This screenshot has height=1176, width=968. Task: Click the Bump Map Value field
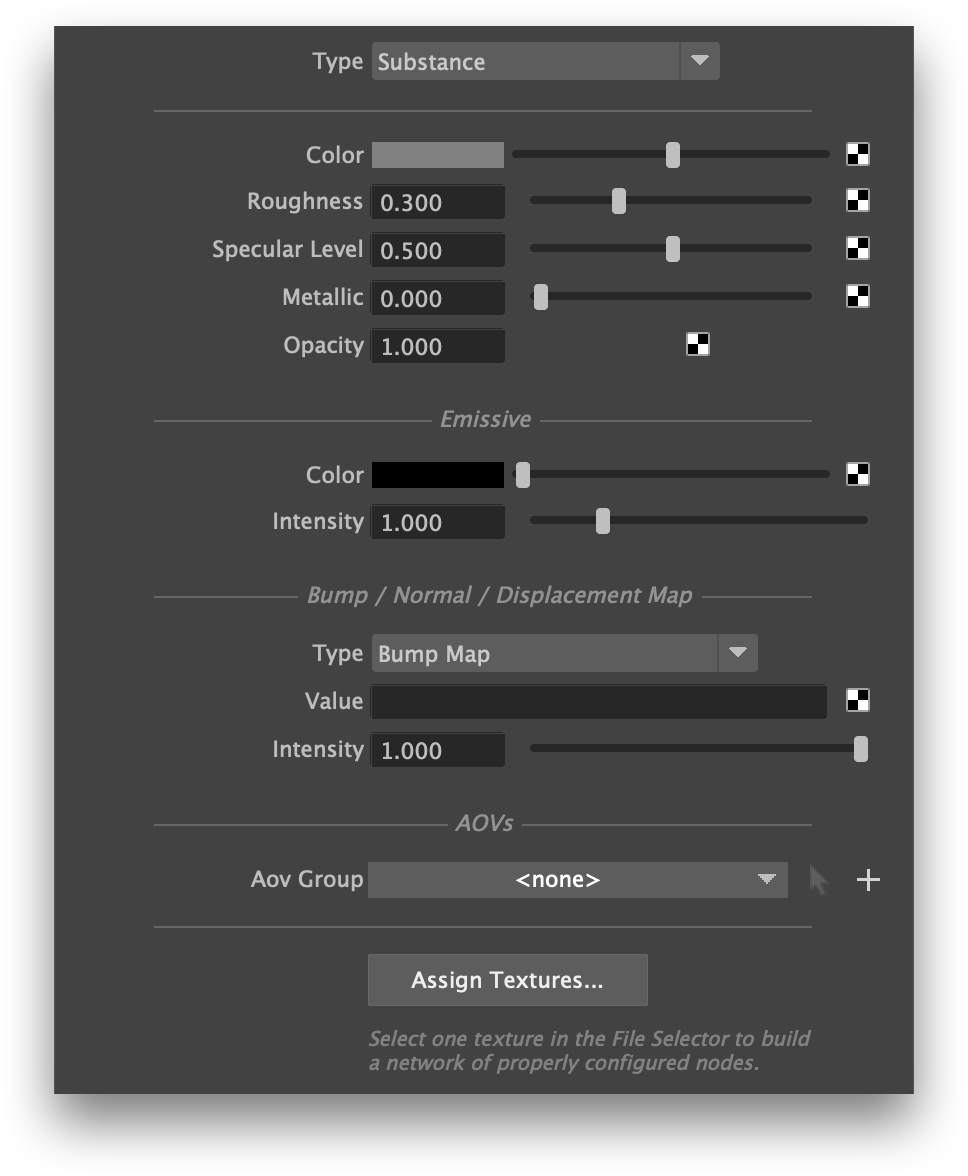(x=598, y=702)
